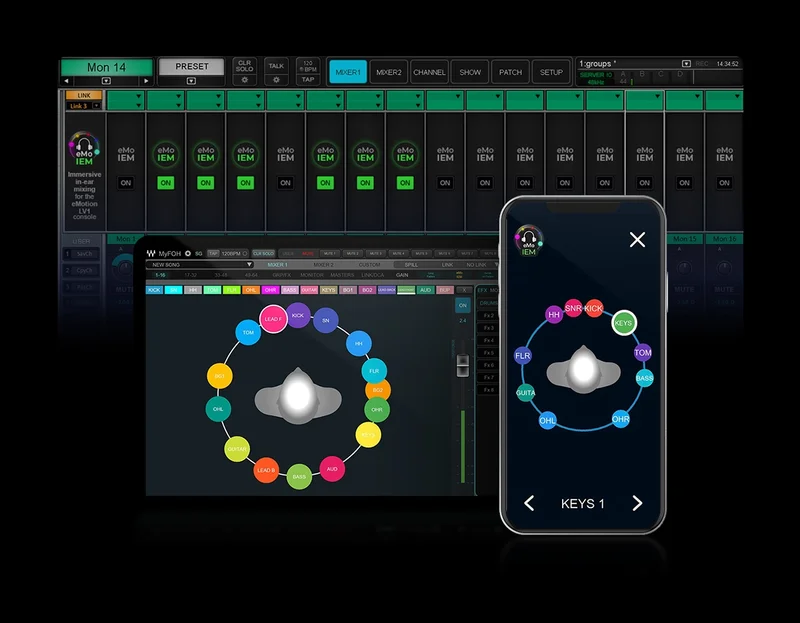Go to next channel after KEYS 1 on phone
Image resolution: width=800 pixels, height=623 pixels.
point(637,504)
